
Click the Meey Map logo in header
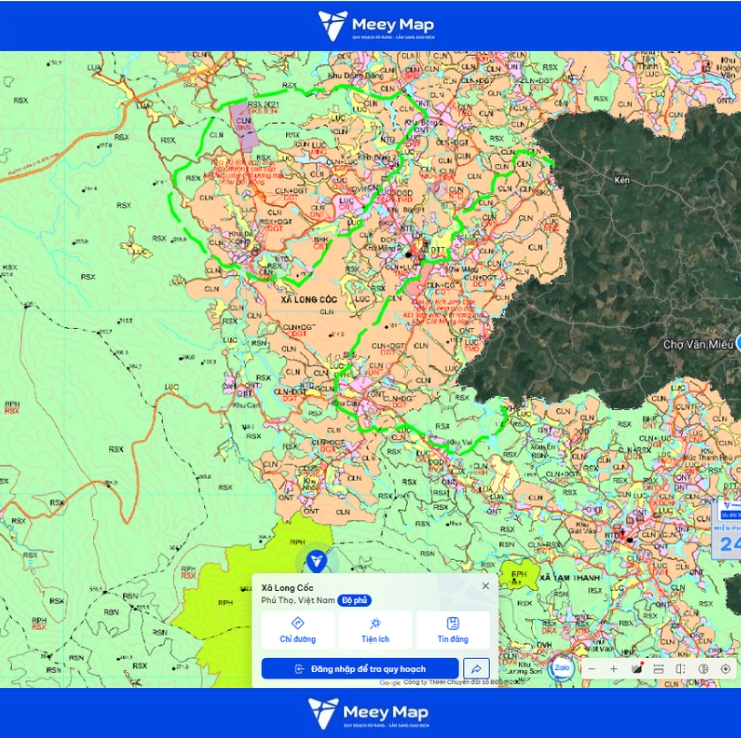[x=376, y=26]
